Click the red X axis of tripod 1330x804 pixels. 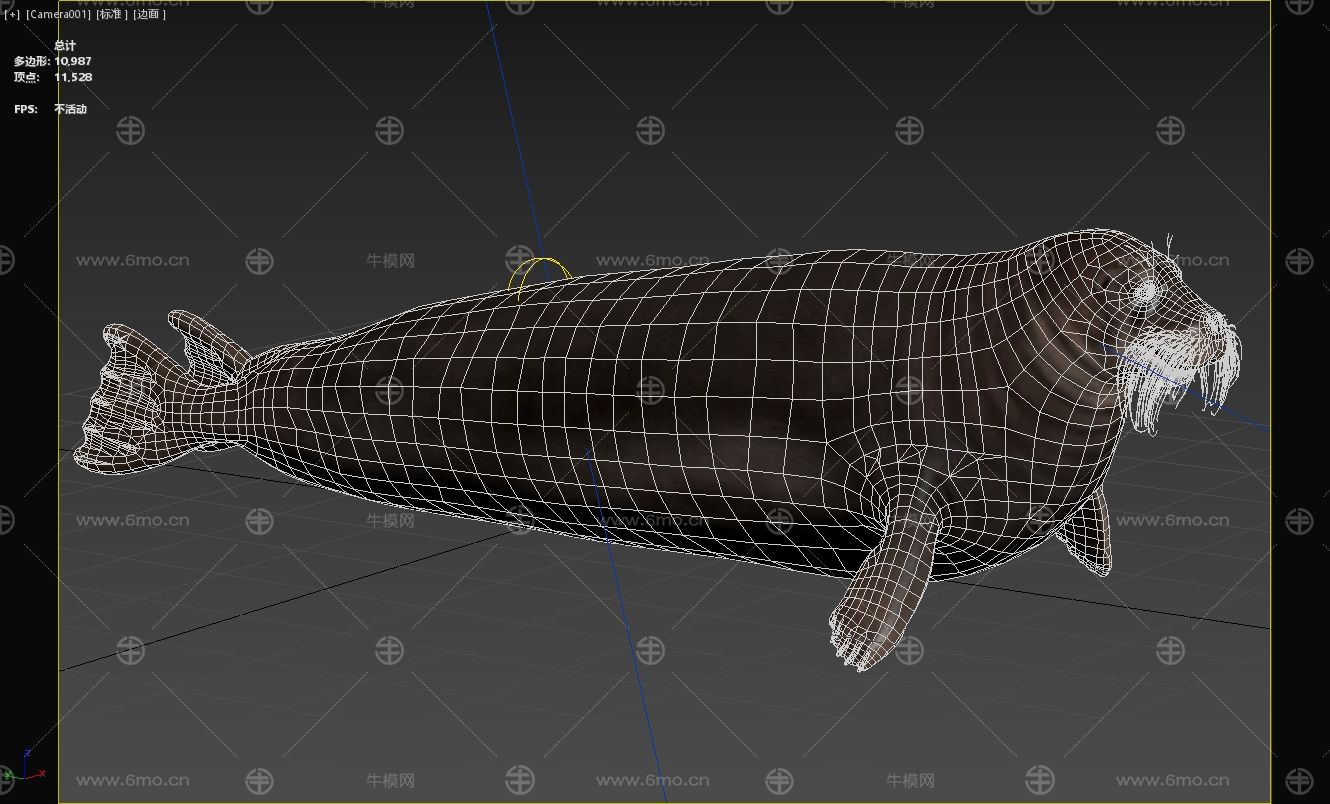click(x=38, y=773)
